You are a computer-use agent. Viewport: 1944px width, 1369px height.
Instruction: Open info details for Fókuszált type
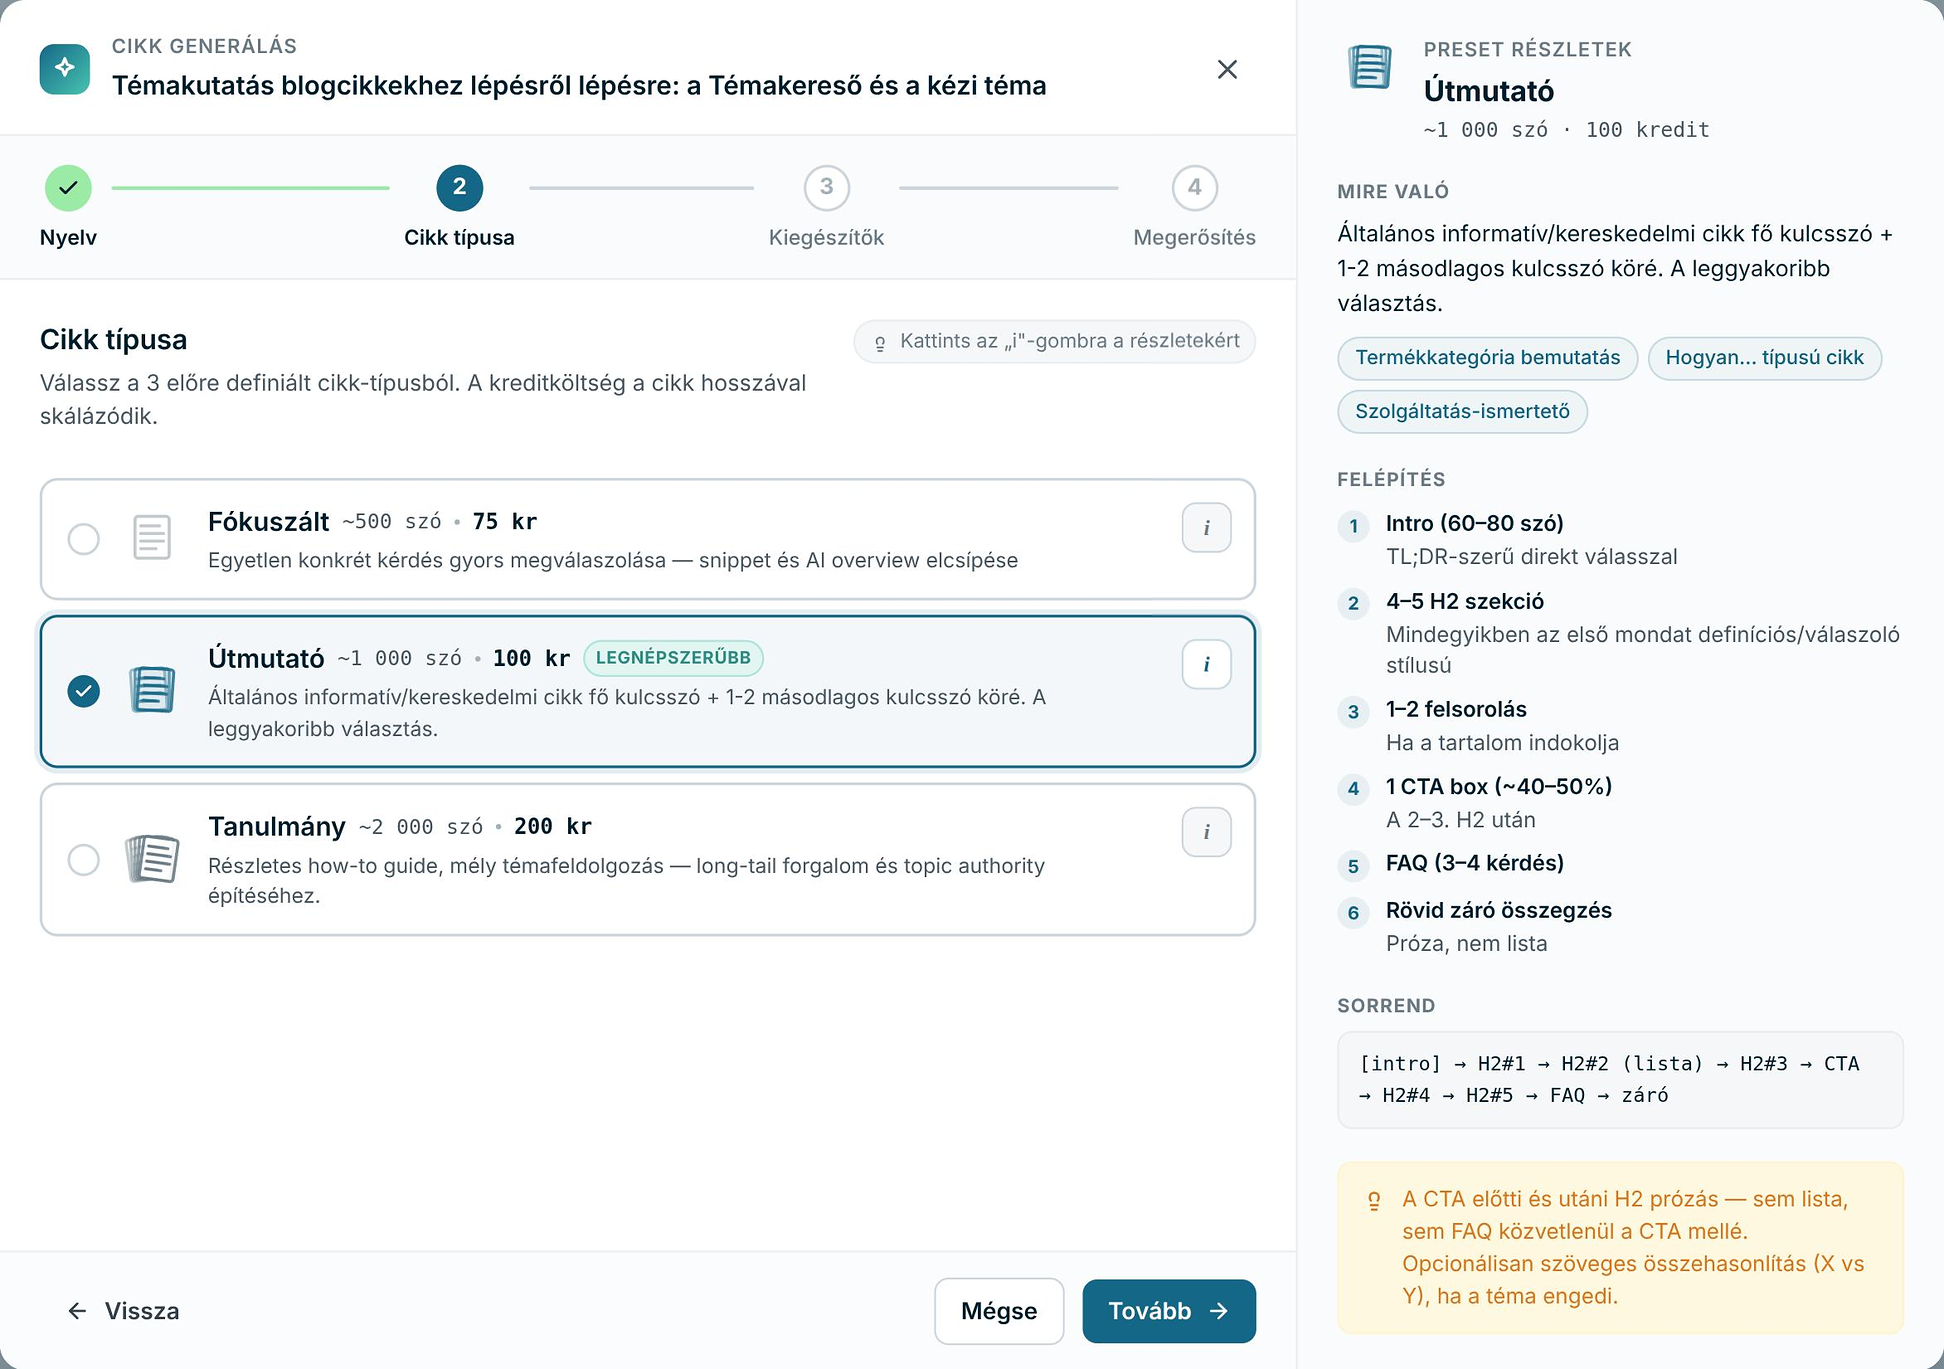click(x=1206, y=528)
